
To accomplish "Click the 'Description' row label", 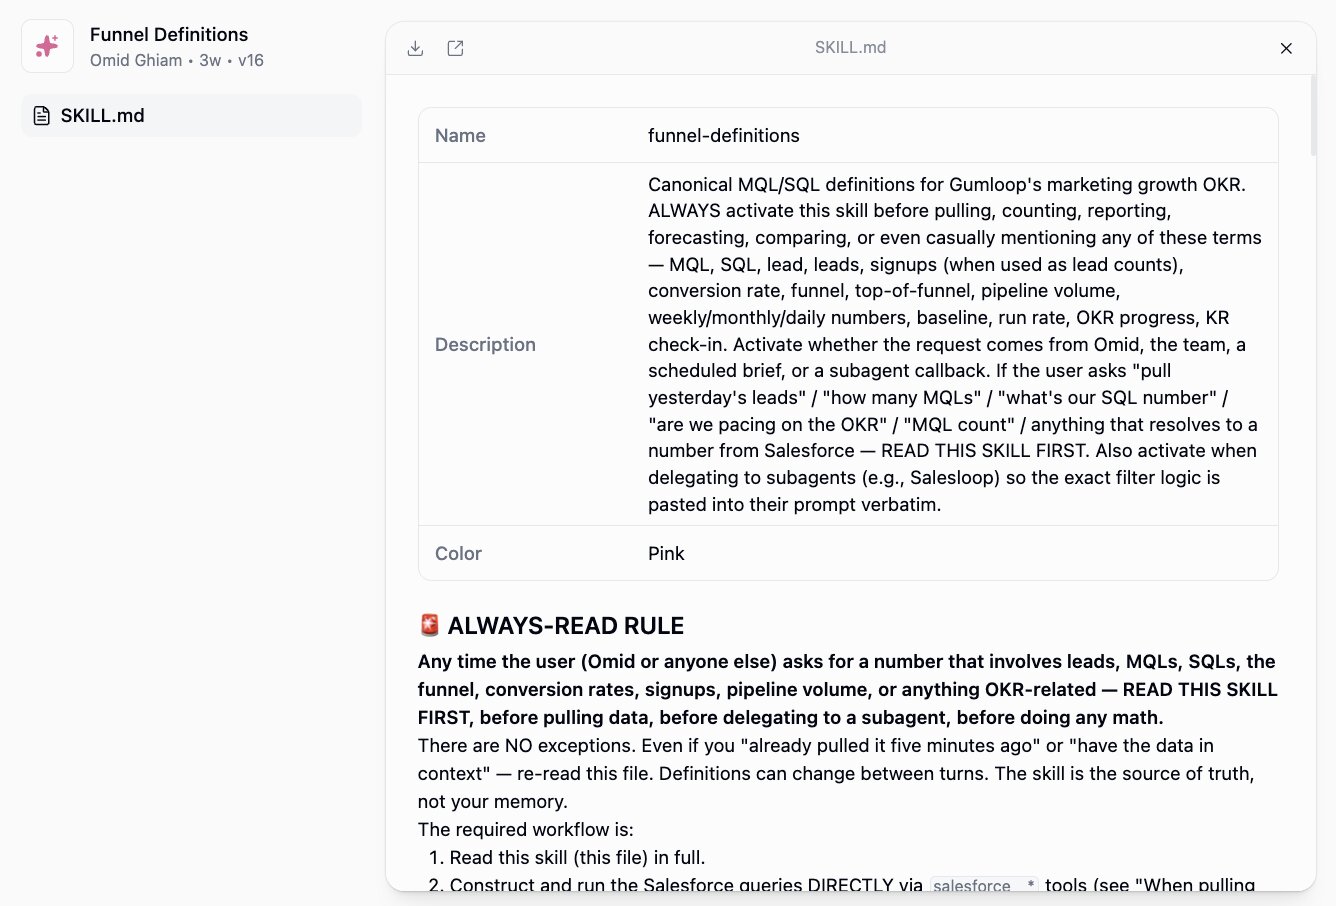I will pyautogui.click(x=485, y=344).
